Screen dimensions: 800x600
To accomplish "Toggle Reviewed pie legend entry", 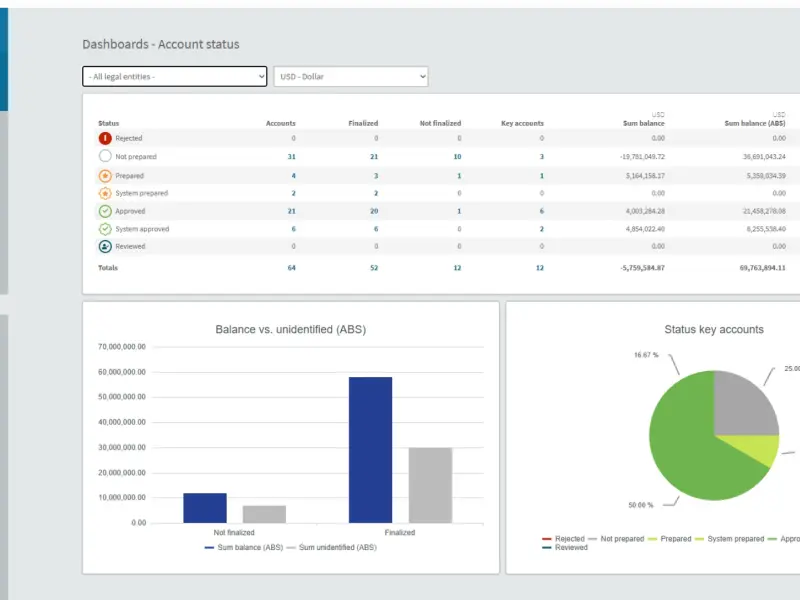I will 565,547.
